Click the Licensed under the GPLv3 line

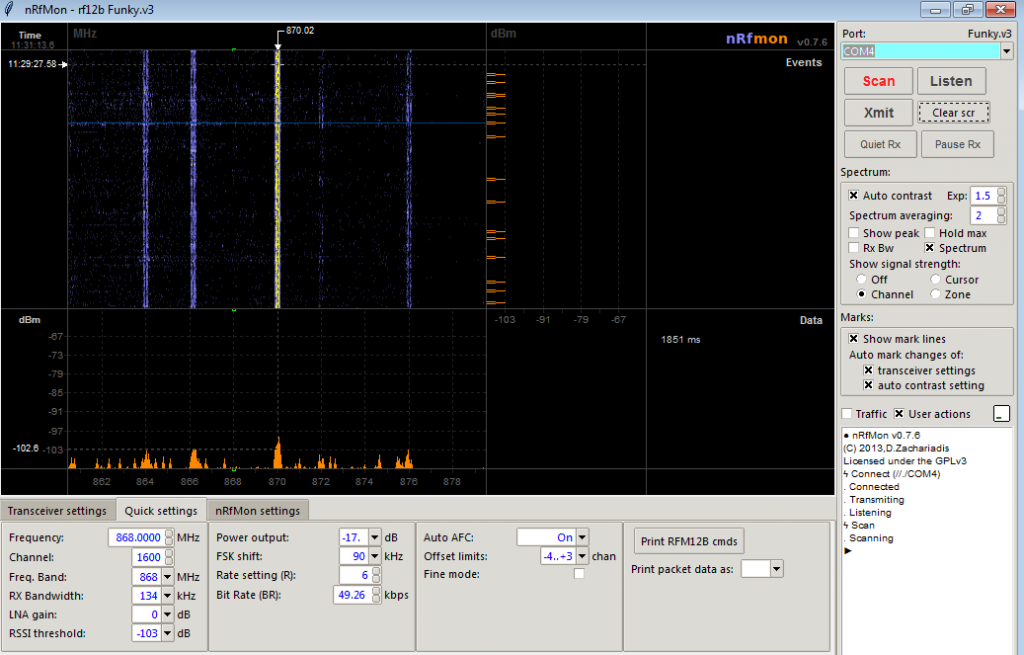pos(904,461)
